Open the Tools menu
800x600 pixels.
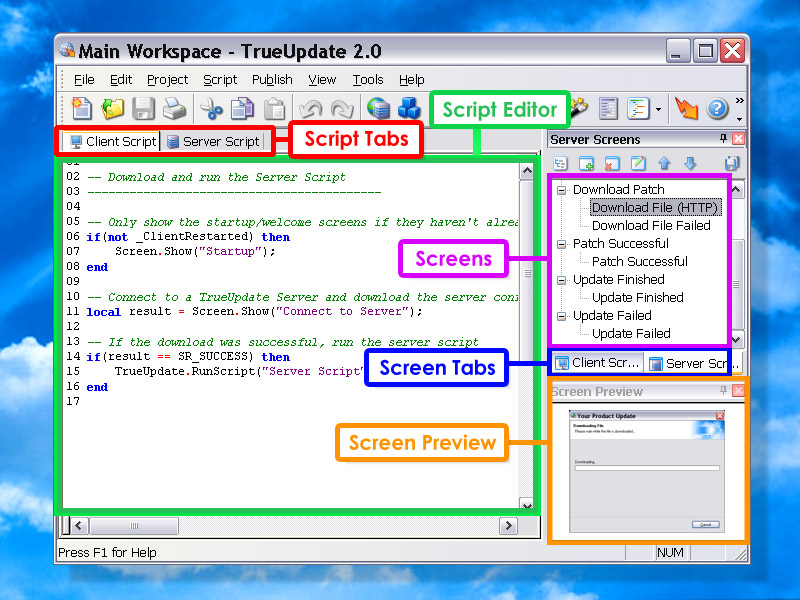pos(367,80)
